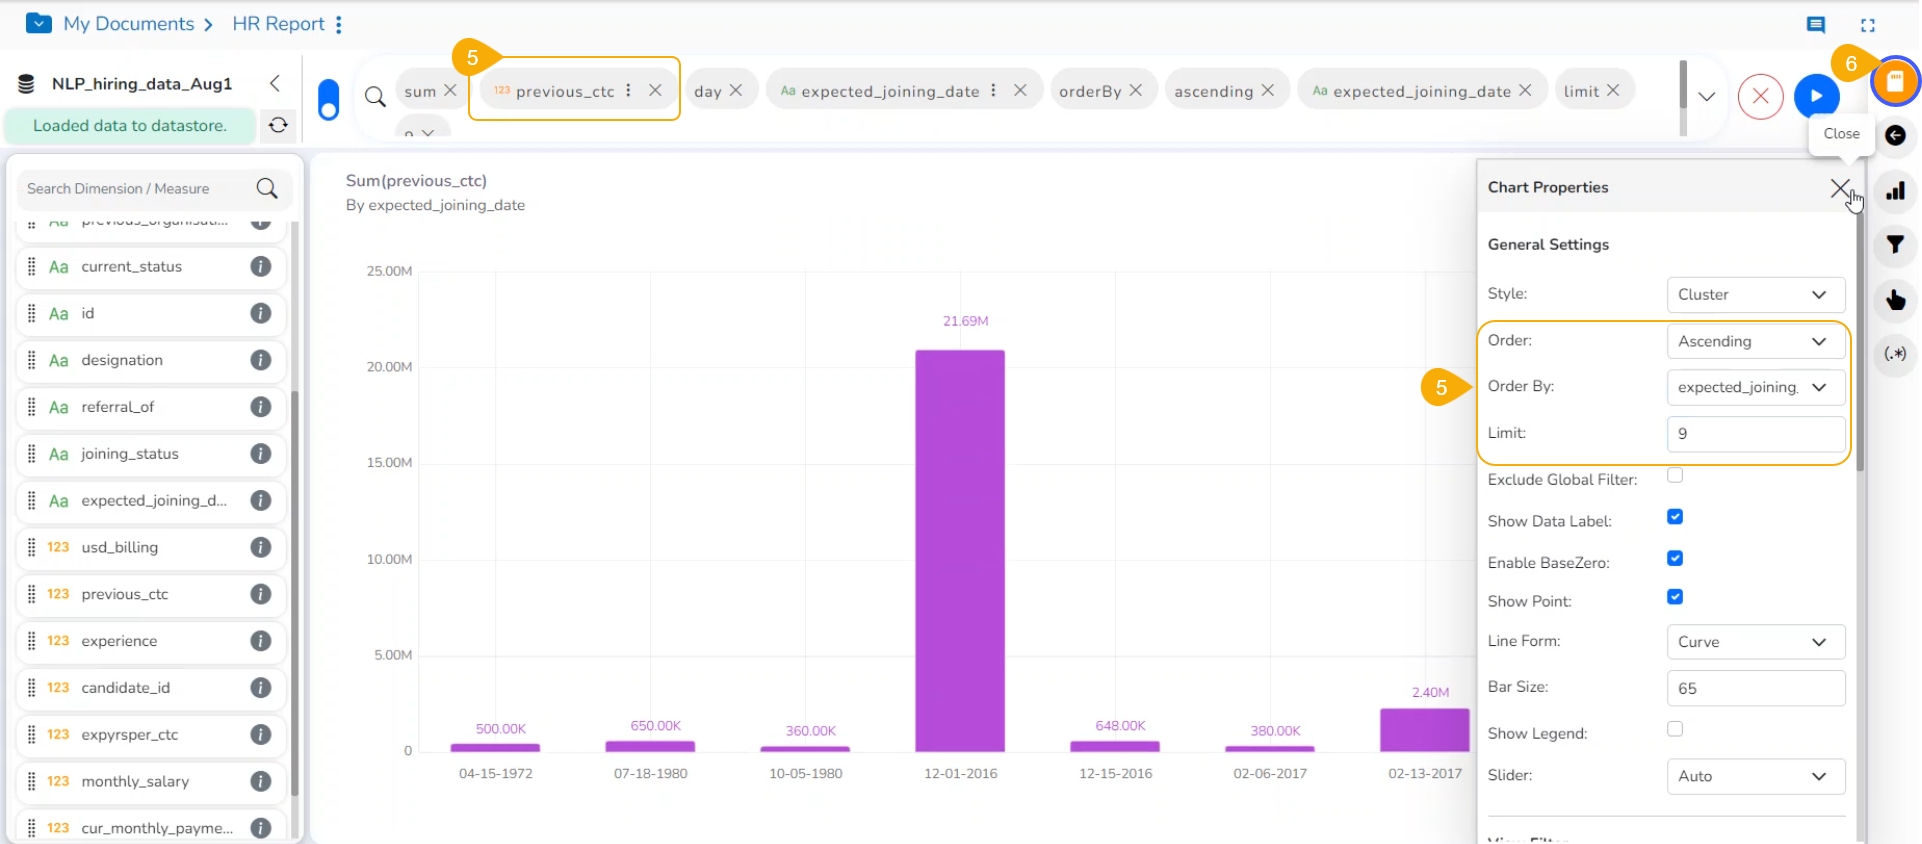Open the filter funnel icon in sidebar
This screenshot has height=844, width=1922.
click(x=1894, y=245)
